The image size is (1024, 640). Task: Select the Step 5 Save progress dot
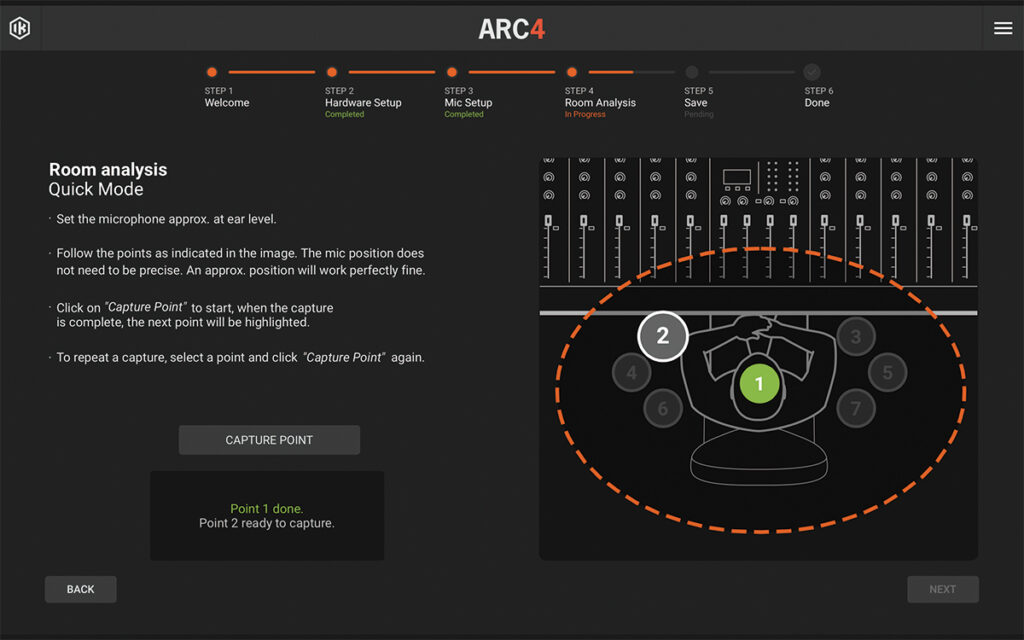[x=692, y=72]
